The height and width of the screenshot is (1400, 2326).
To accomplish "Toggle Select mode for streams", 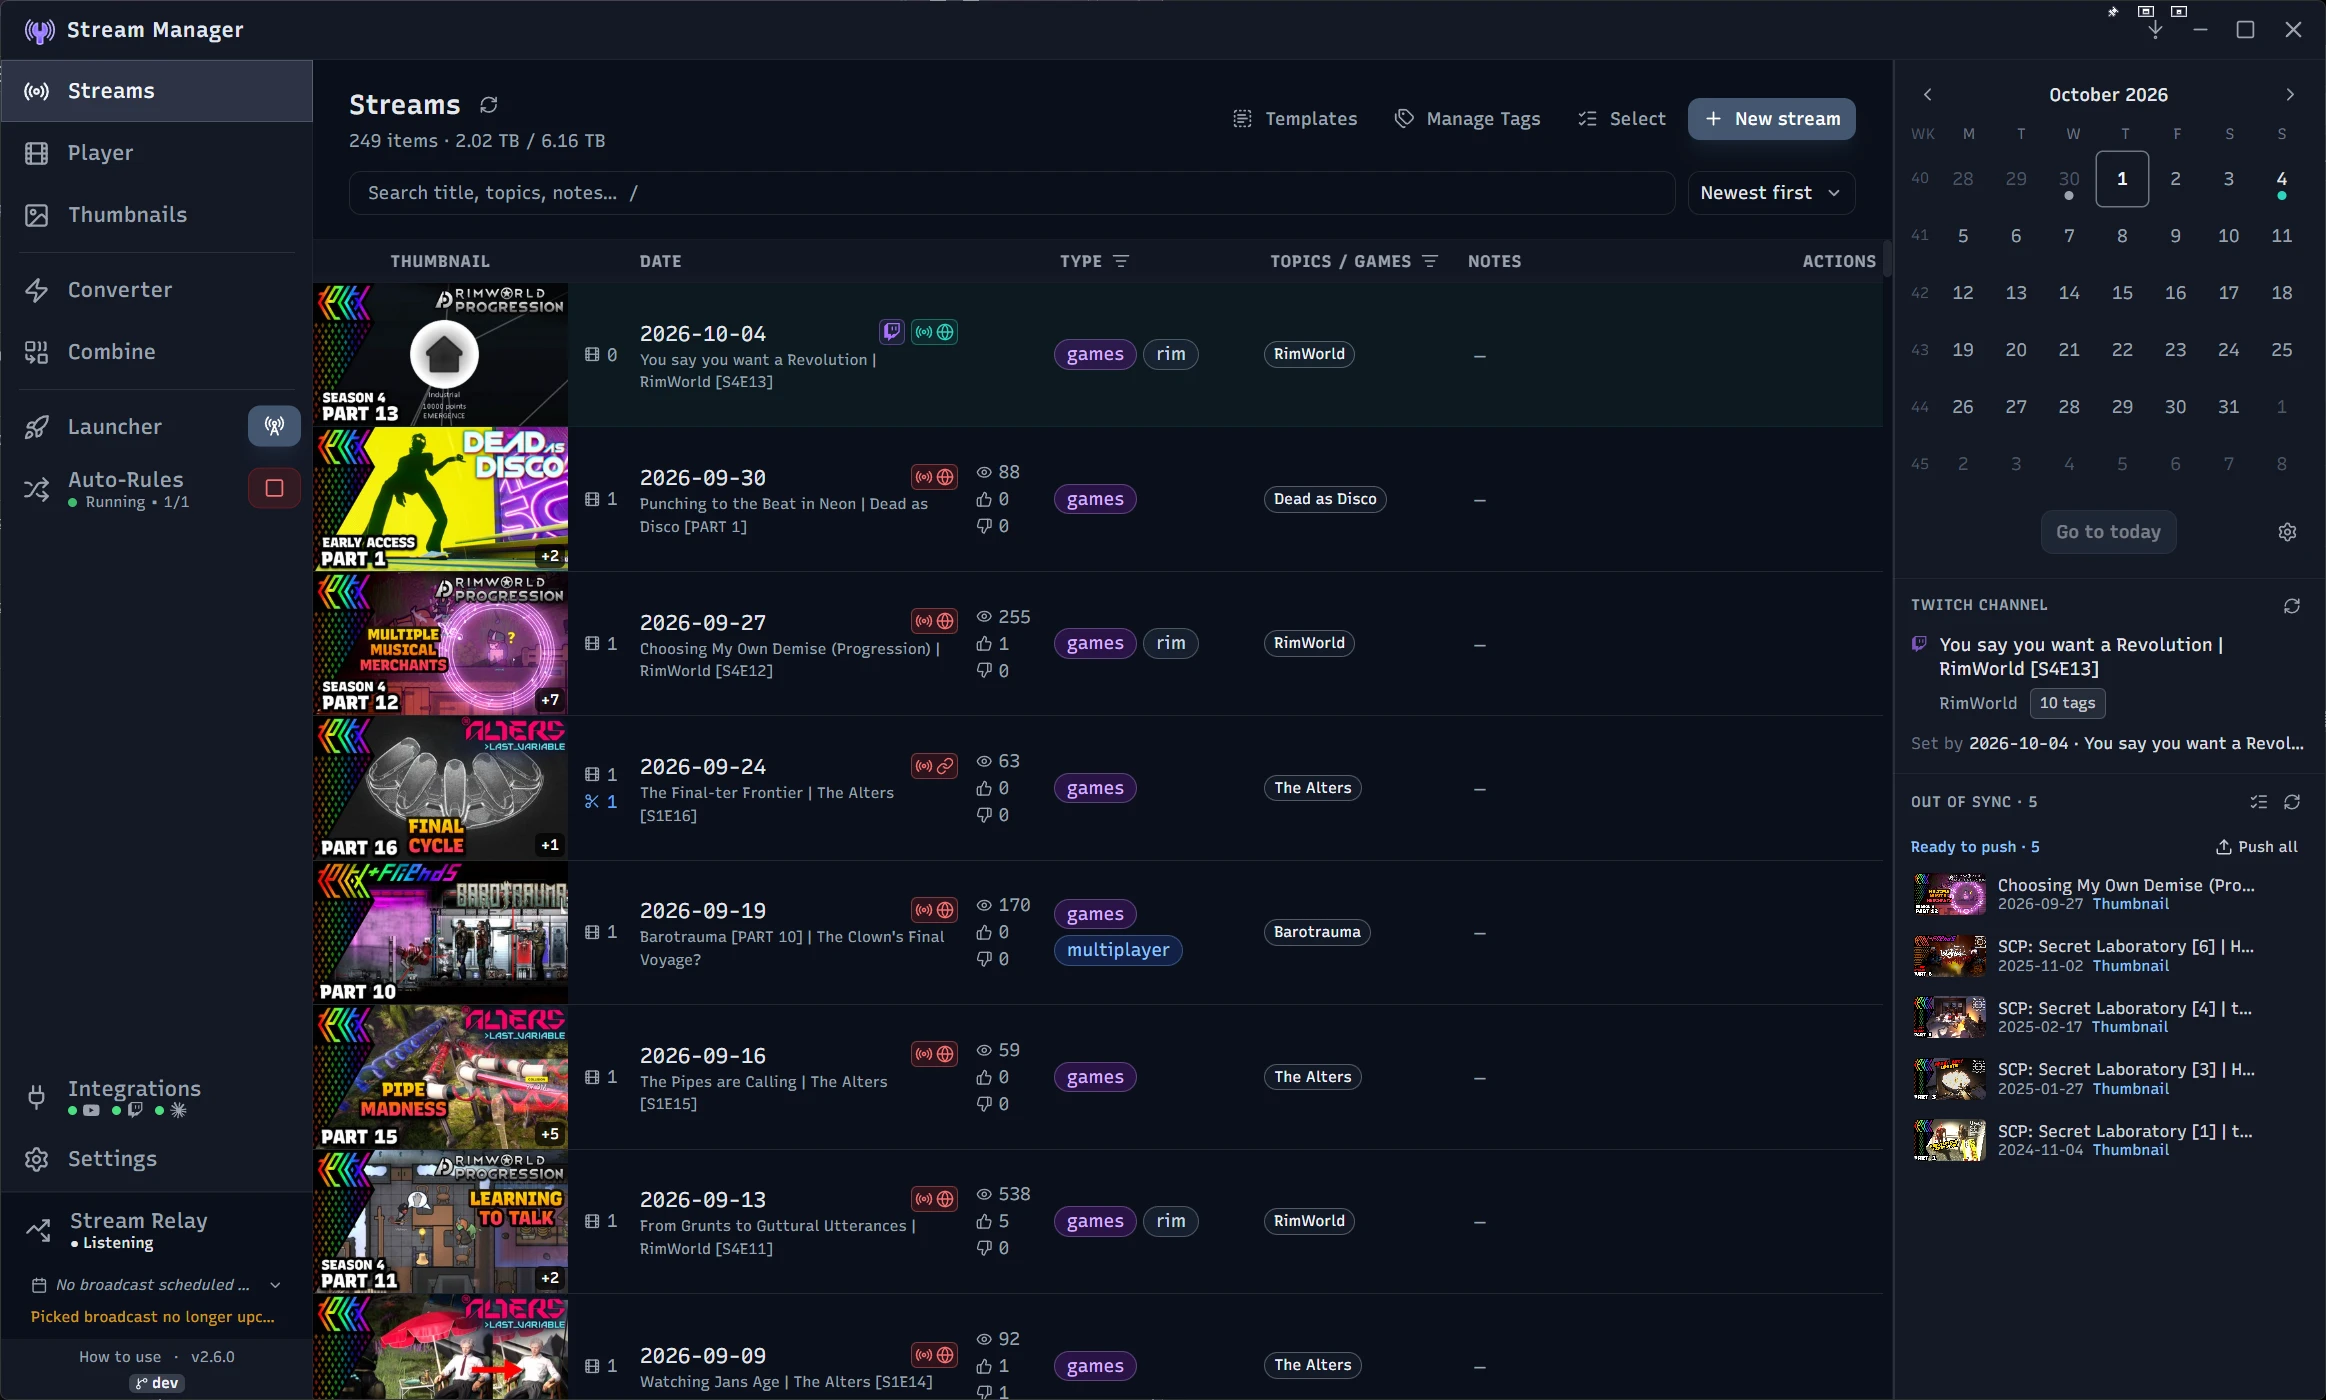I will [x=1621, y=119].
